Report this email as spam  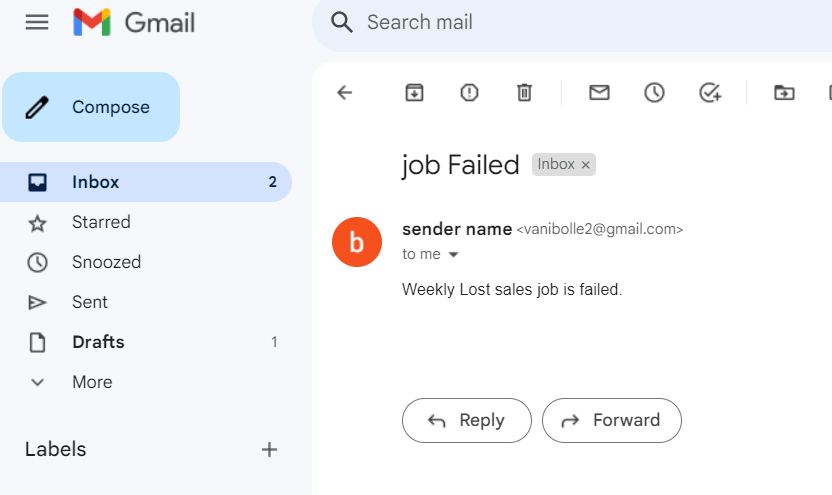point(469,93)
